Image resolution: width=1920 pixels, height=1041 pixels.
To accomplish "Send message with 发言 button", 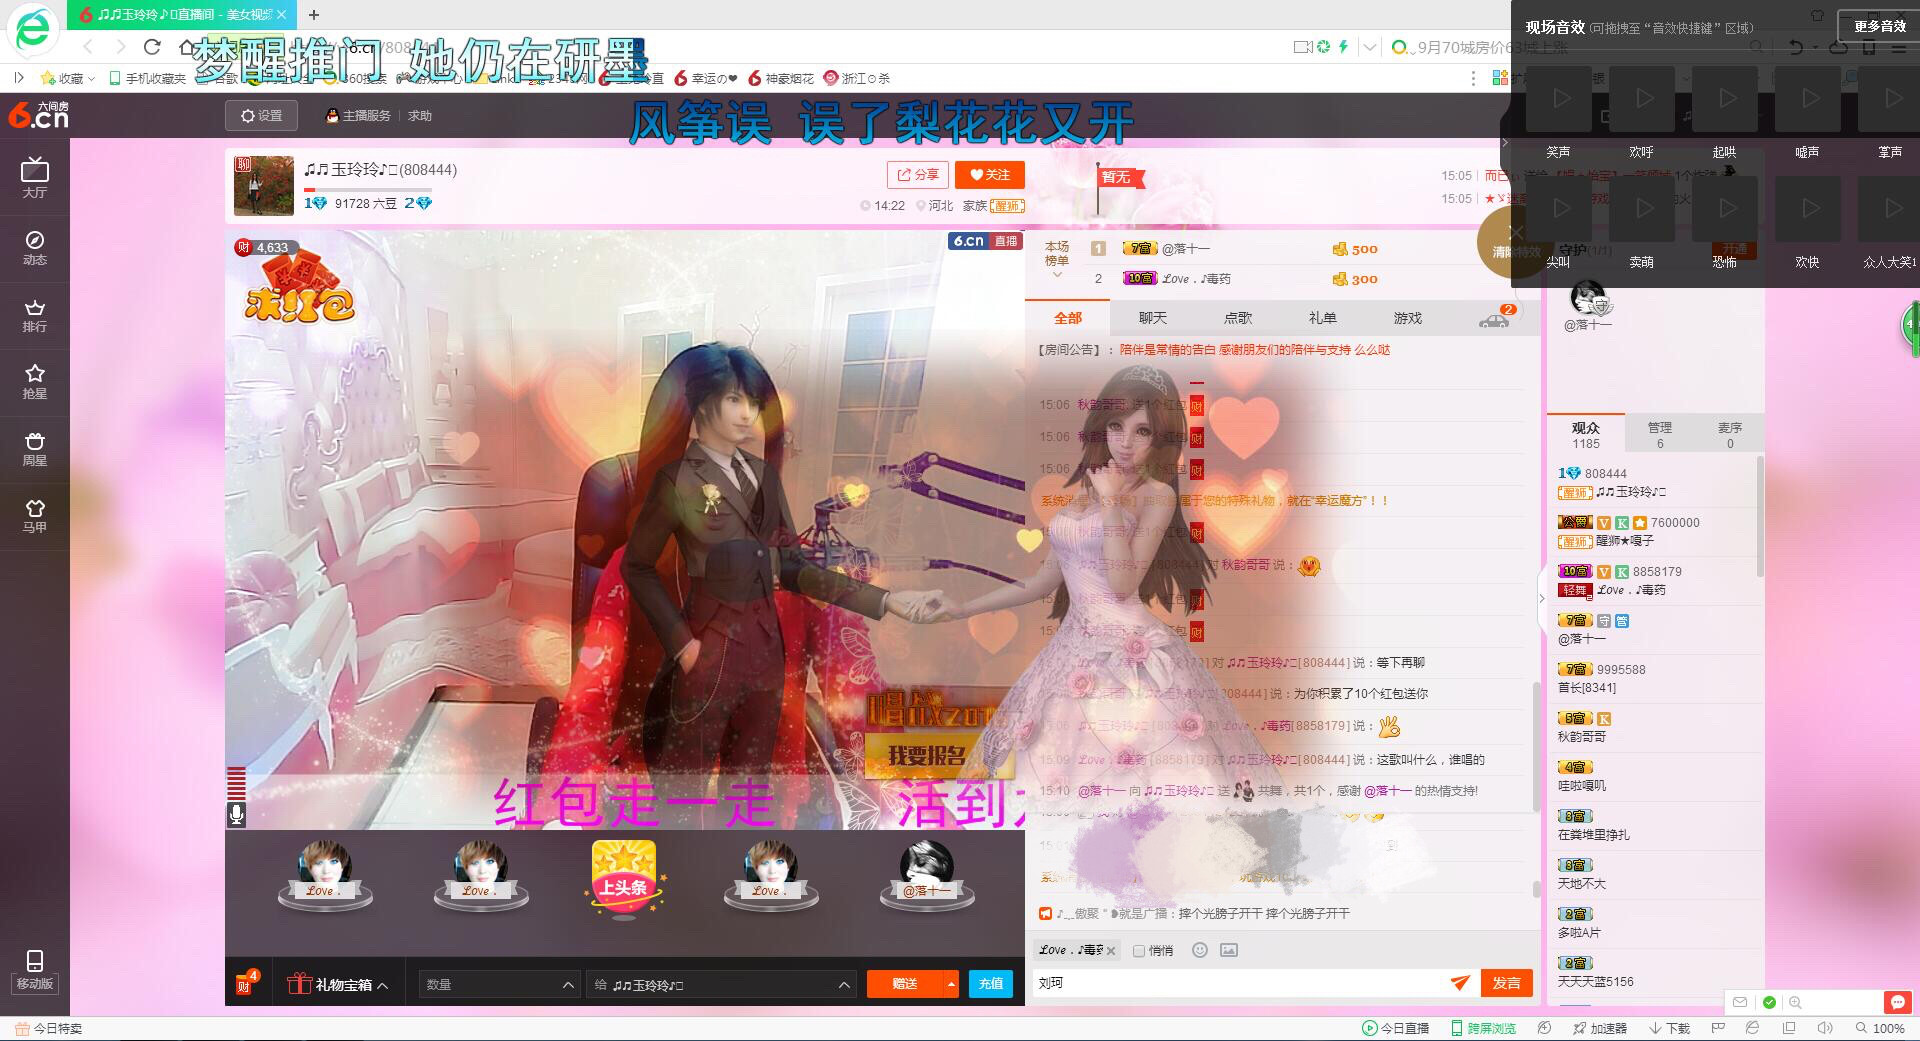I will coord(1506,983).
